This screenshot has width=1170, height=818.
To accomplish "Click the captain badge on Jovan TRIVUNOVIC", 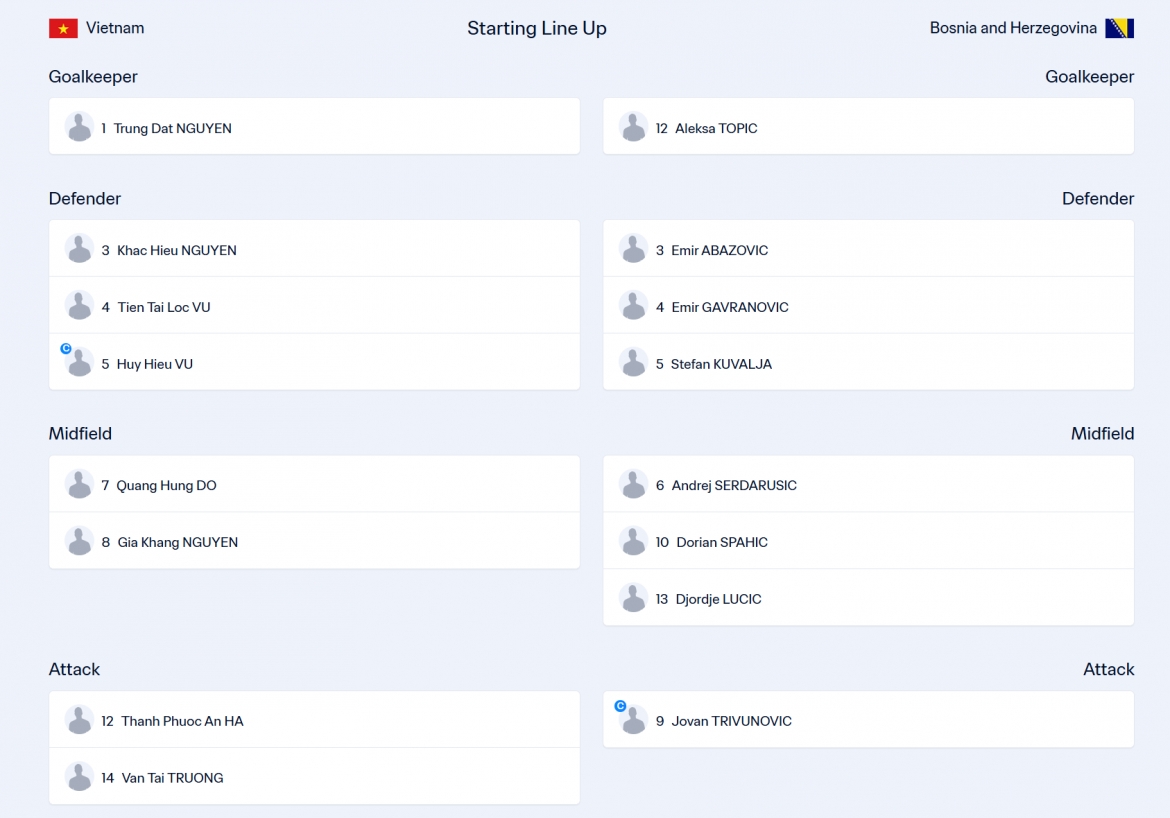I will click(620, 705).
